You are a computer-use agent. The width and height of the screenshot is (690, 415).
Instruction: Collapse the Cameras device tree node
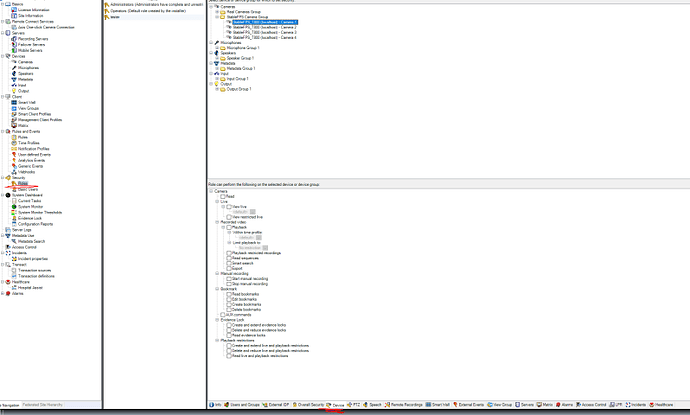211,5
